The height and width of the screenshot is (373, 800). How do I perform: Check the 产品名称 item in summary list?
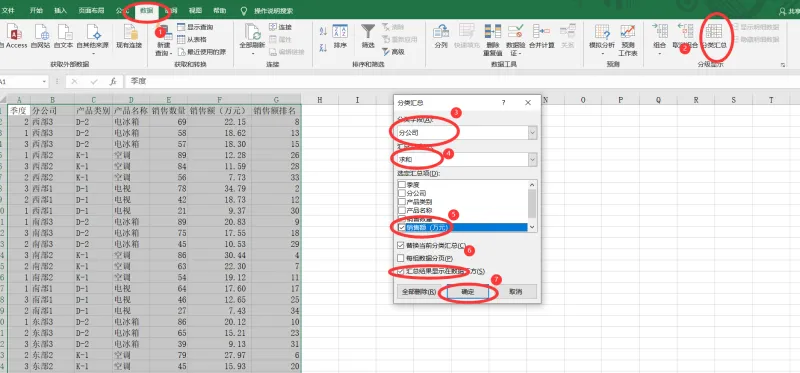click(402, 210)
